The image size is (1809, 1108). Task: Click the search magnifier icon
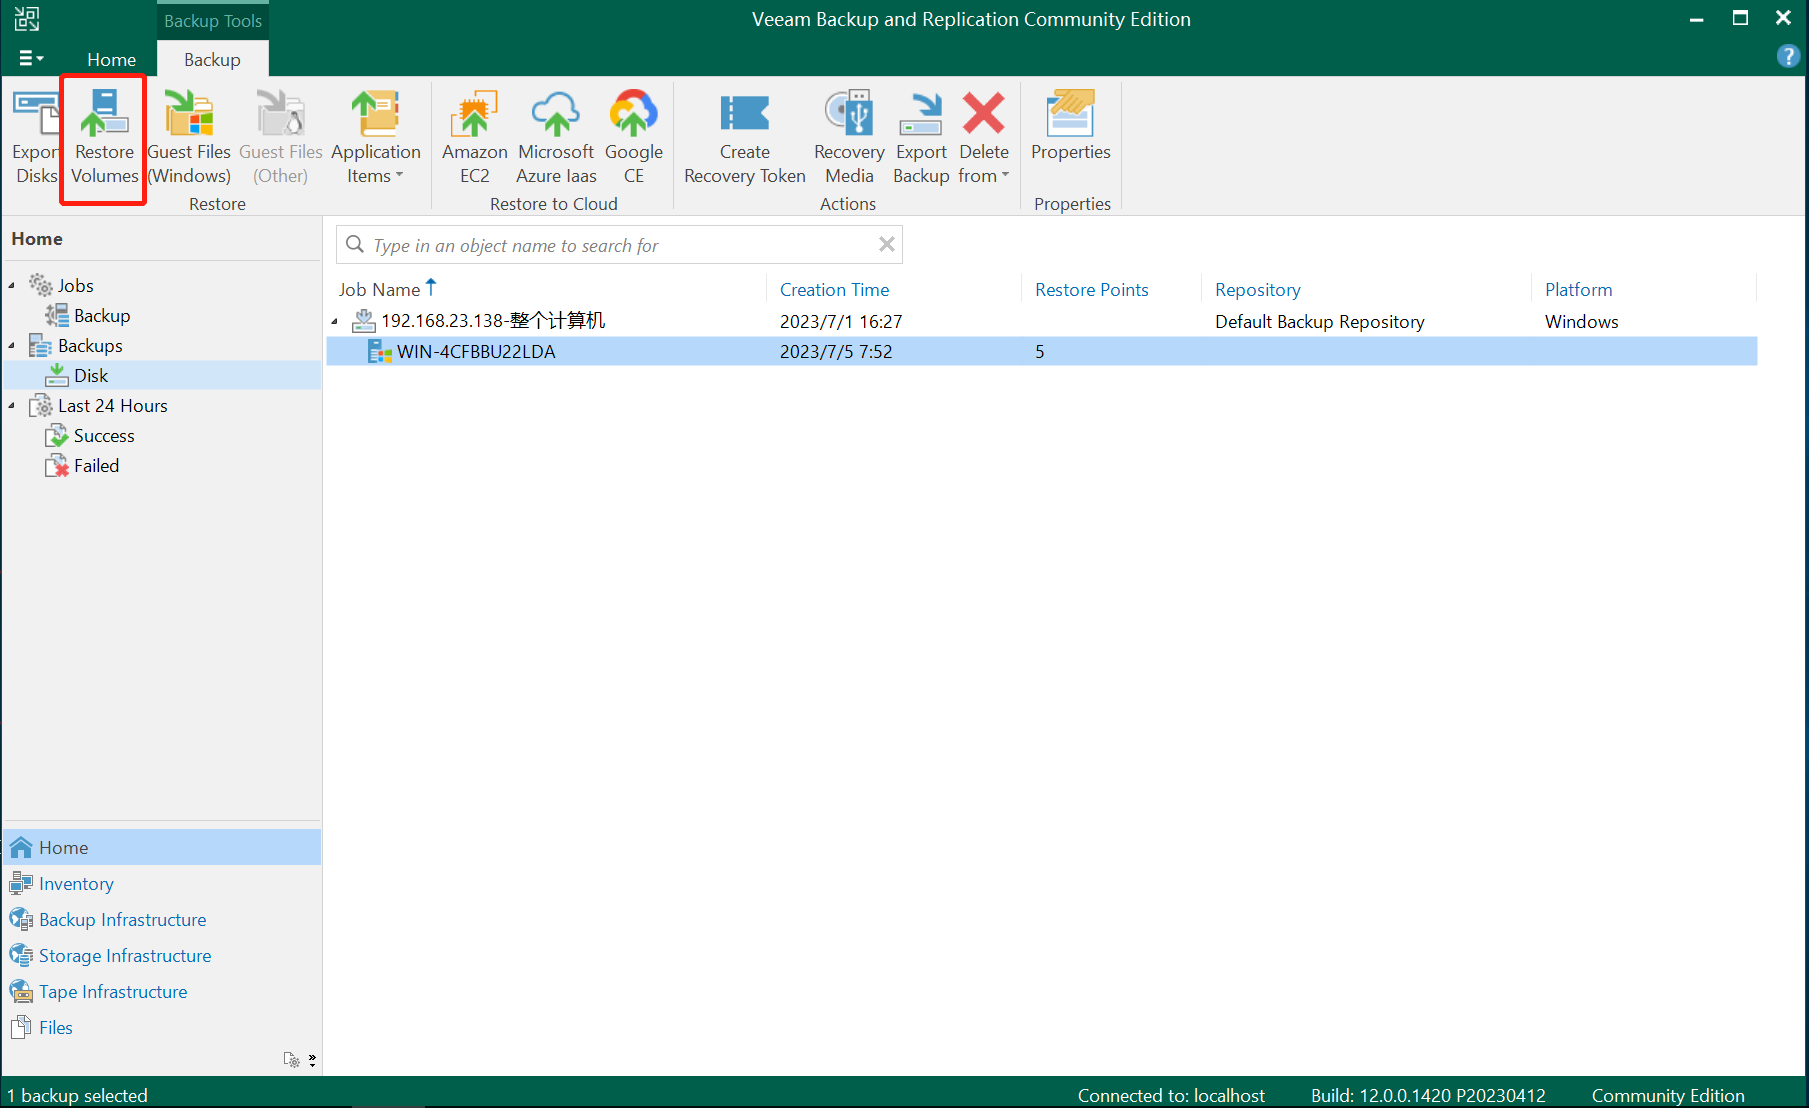tap(354, 244)
